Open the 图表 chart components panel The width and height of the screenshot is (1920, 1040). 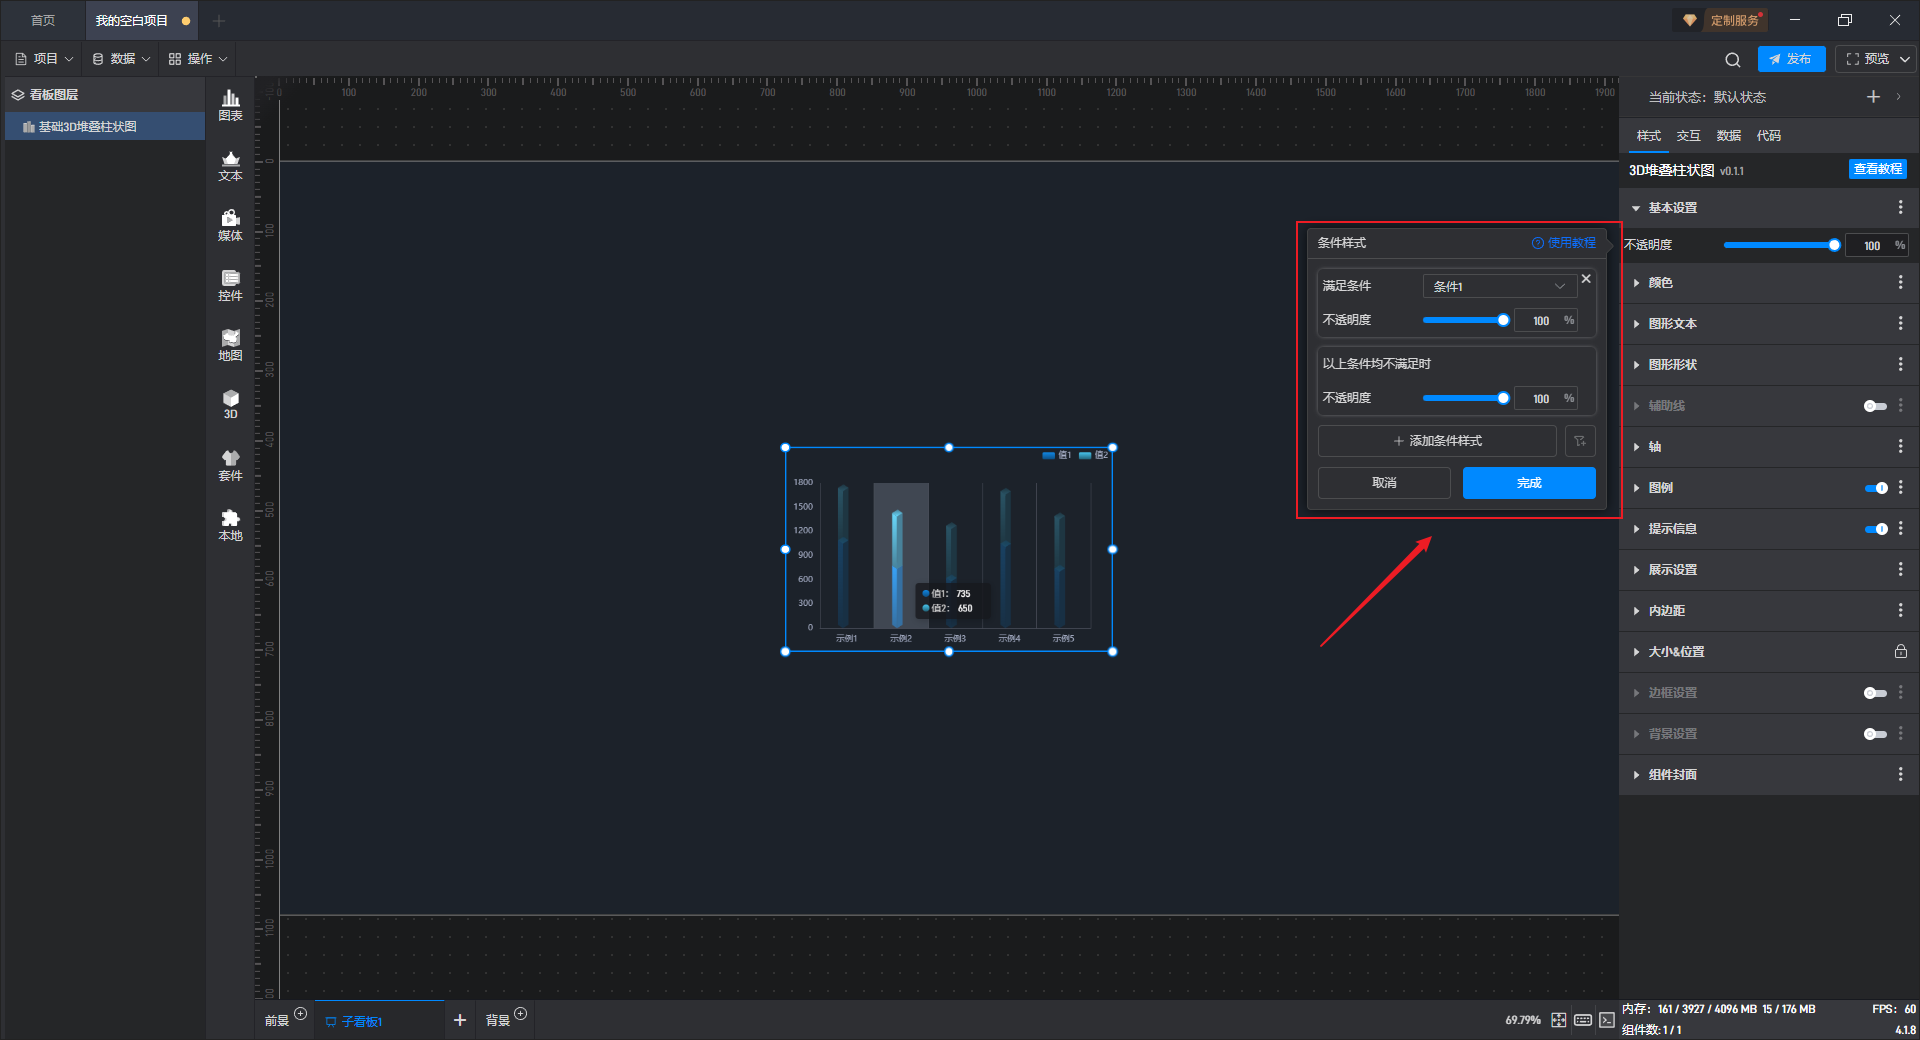point(230,104)
